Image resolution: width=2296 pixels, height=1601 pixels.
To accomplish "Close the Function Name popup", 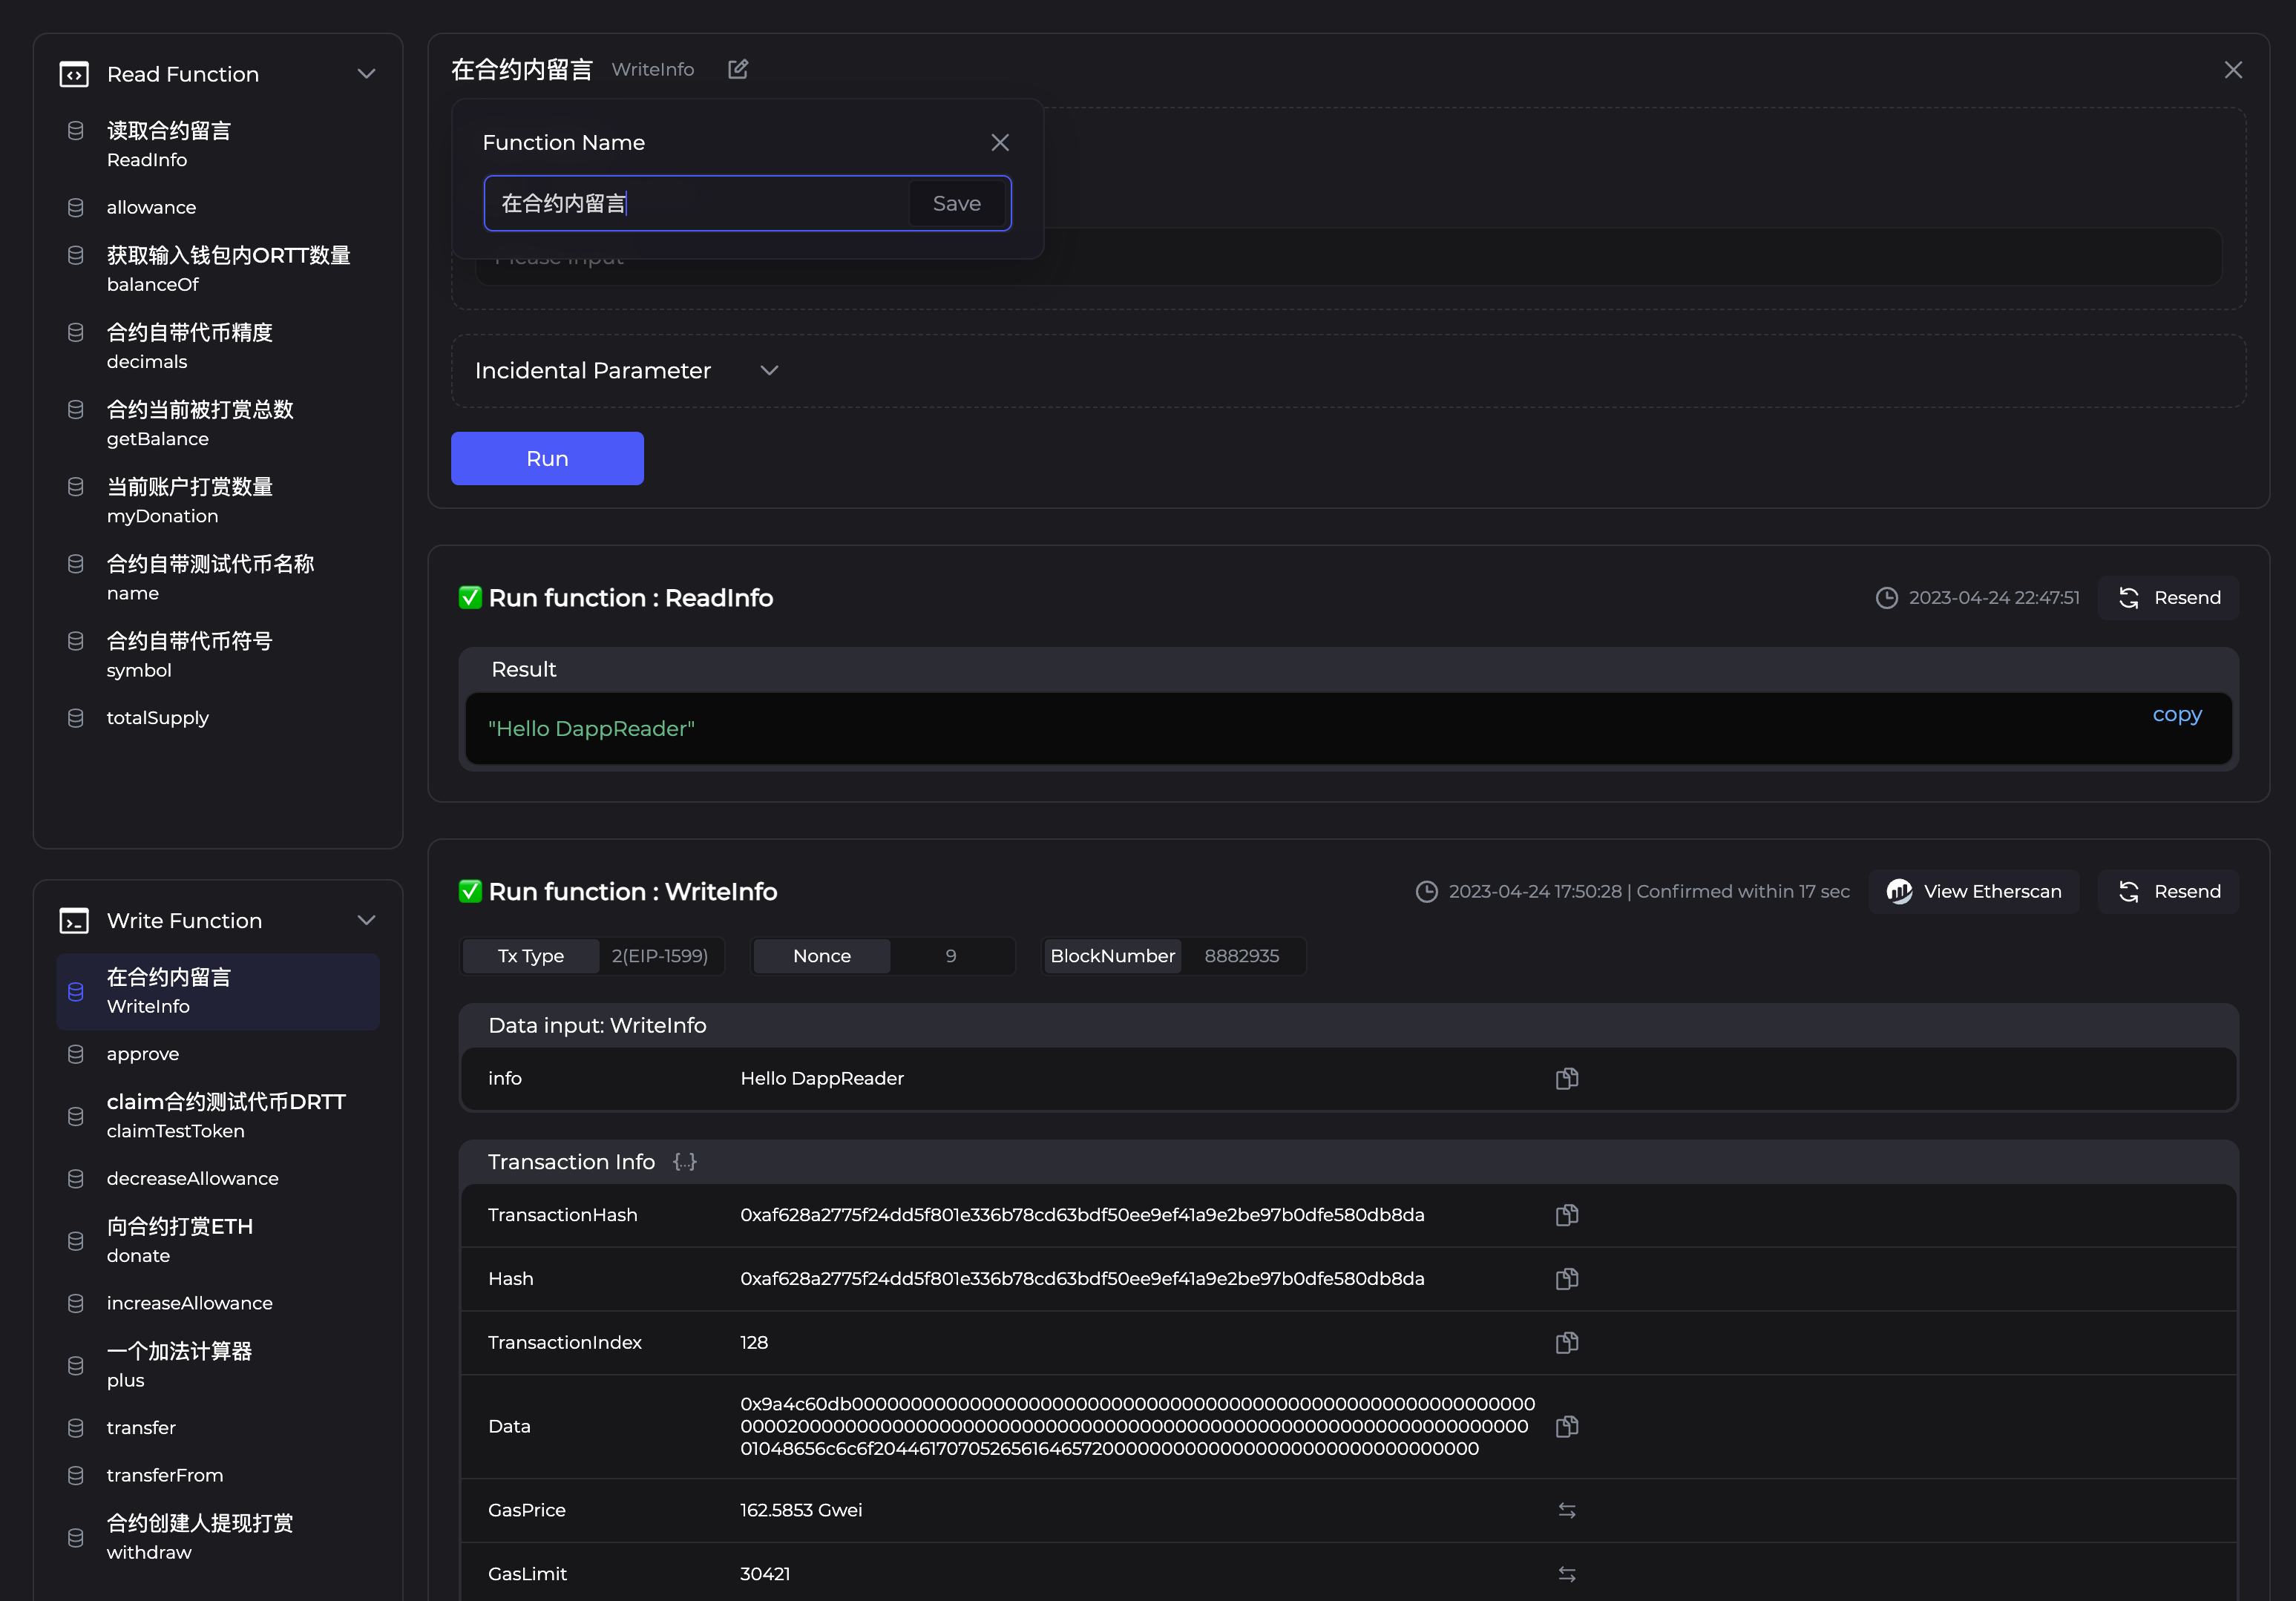I will click(999, 142).
